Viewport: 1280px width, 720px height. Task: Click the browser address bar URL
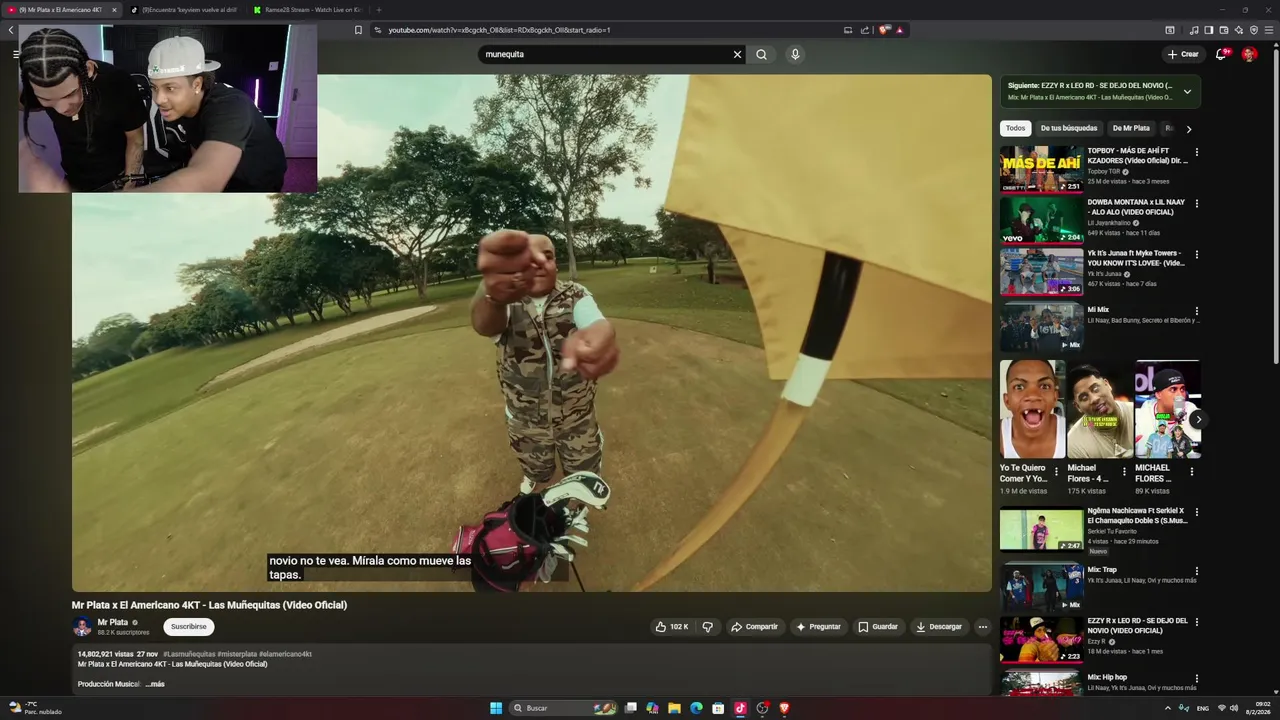(500, 30)
